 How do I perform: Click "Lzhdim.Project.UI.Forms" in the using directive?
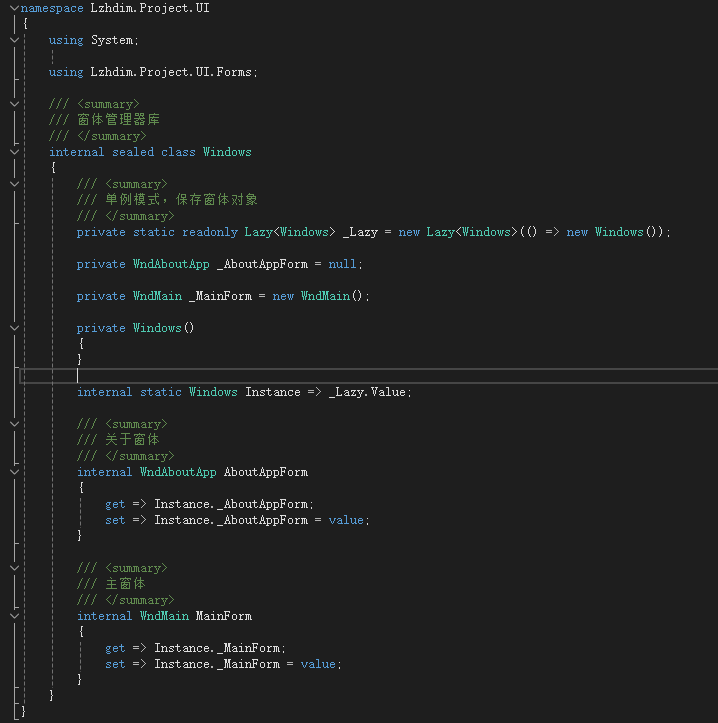pos(171,72)
